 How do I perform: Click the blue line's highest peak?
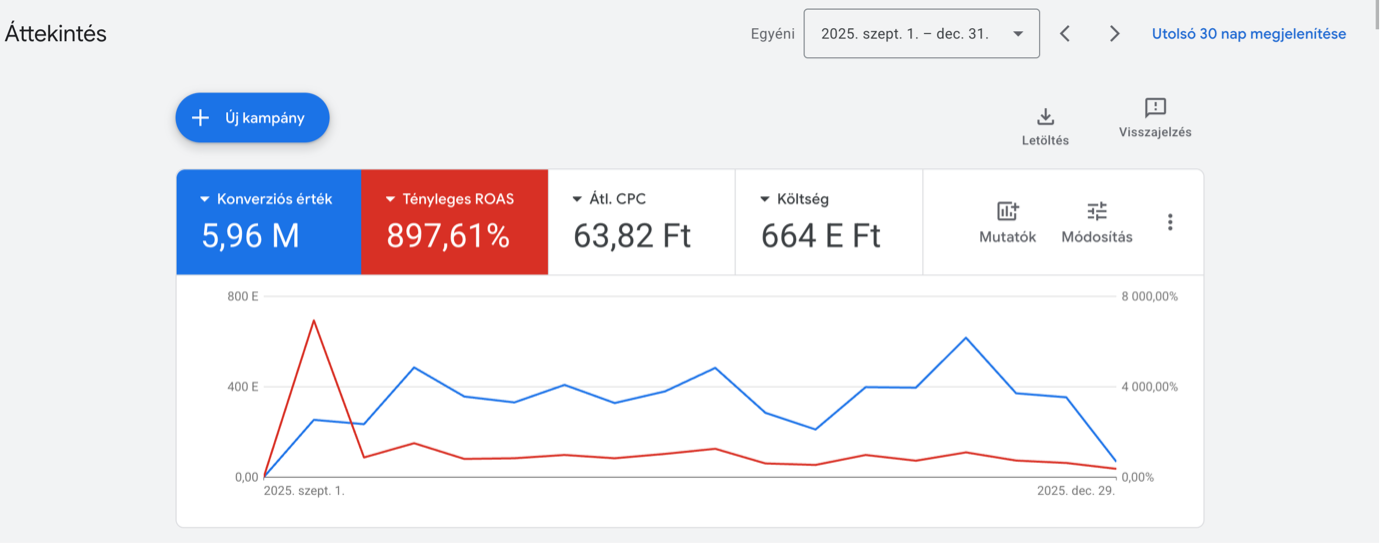pos(966,338)
